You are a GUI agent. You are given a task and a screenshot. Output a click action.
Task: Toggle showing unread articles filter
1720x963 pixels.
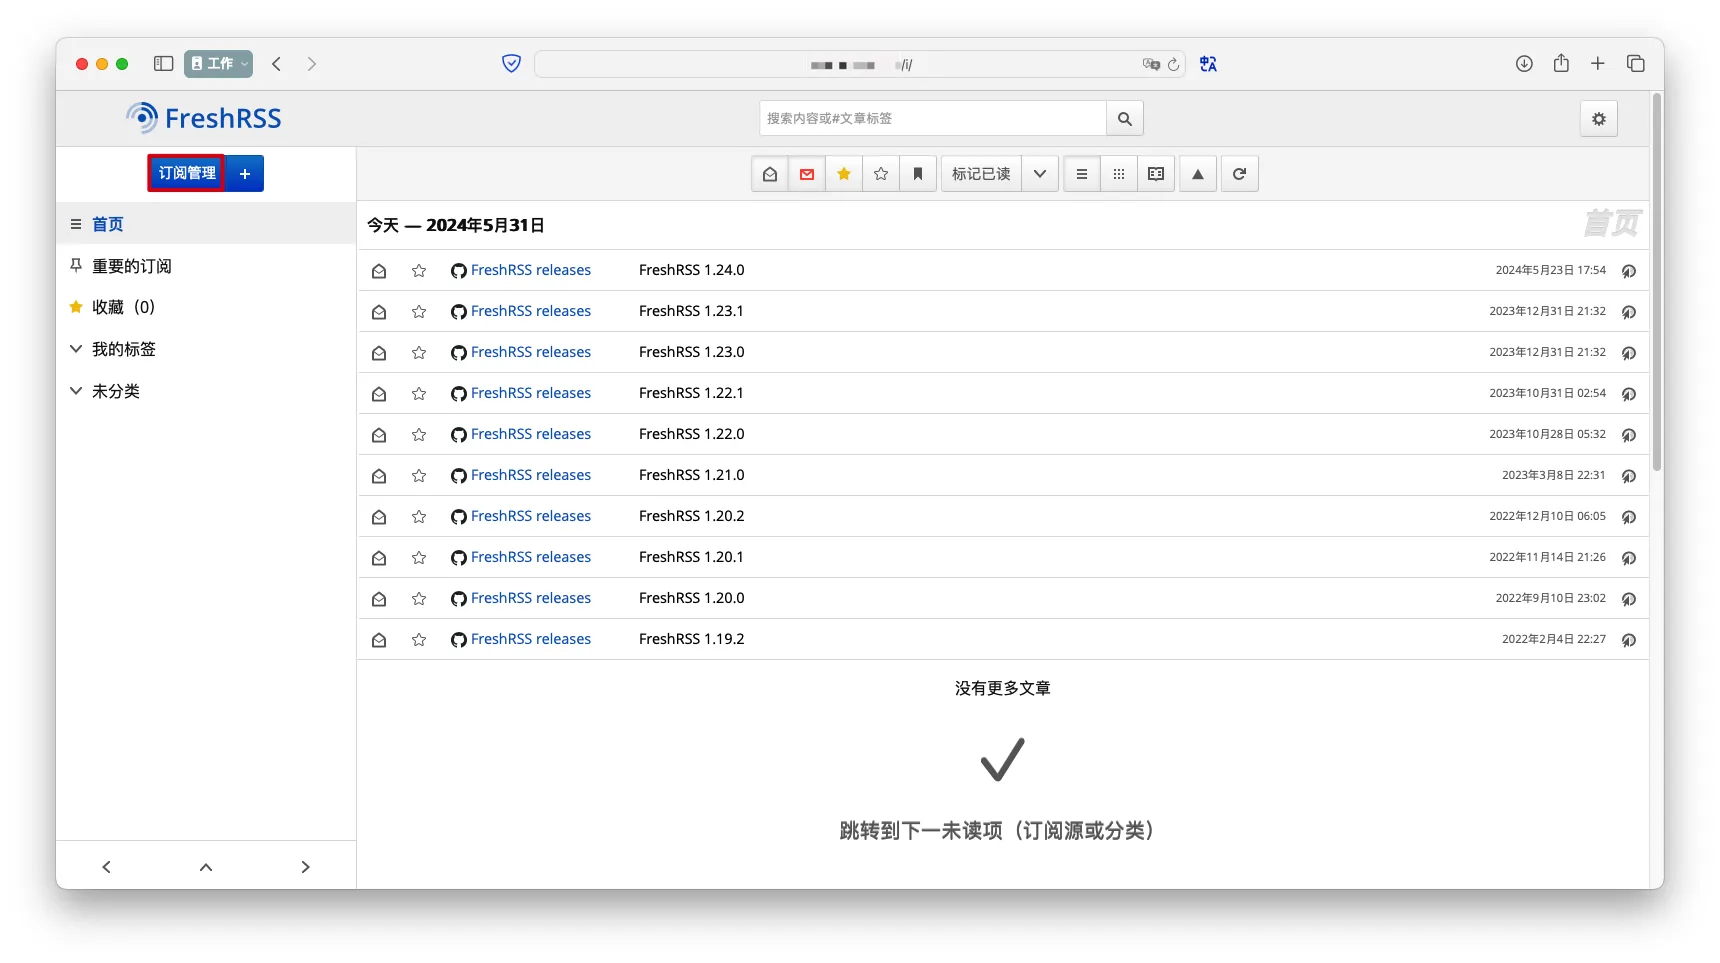tap(807, 174)
